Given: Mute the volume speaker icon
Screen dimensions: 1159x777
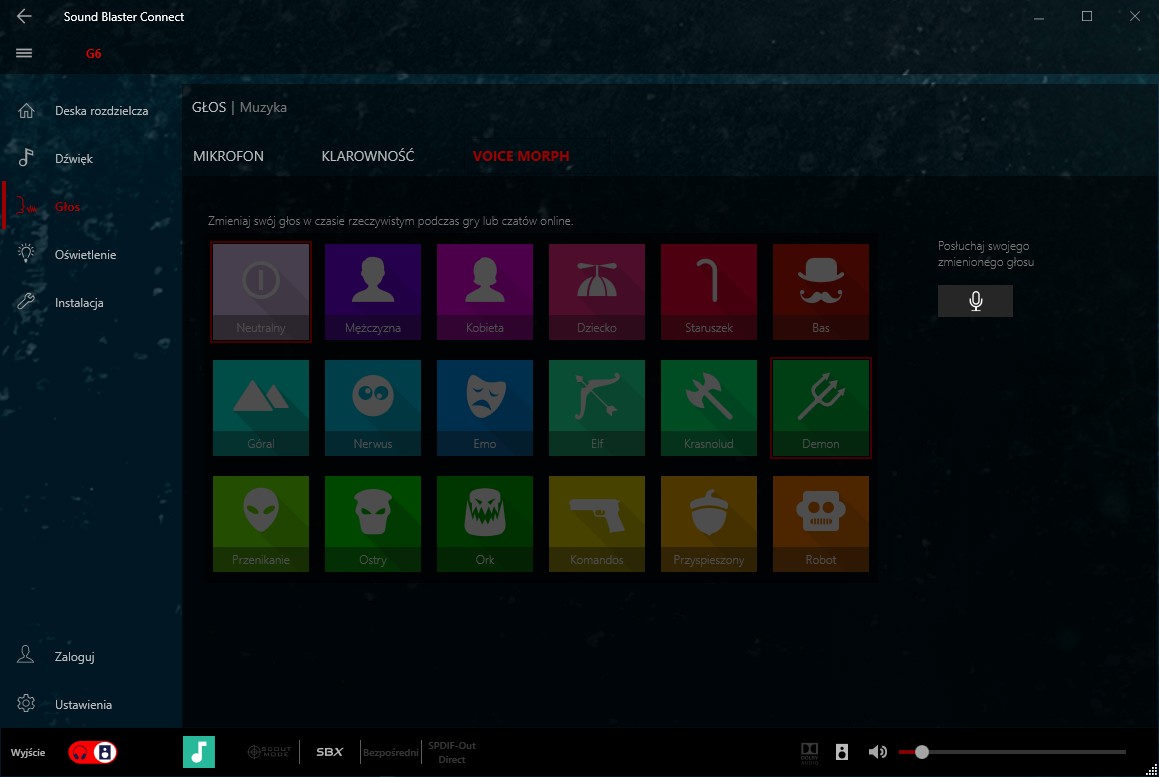Looking at the screenshot, I should [877, 753].
